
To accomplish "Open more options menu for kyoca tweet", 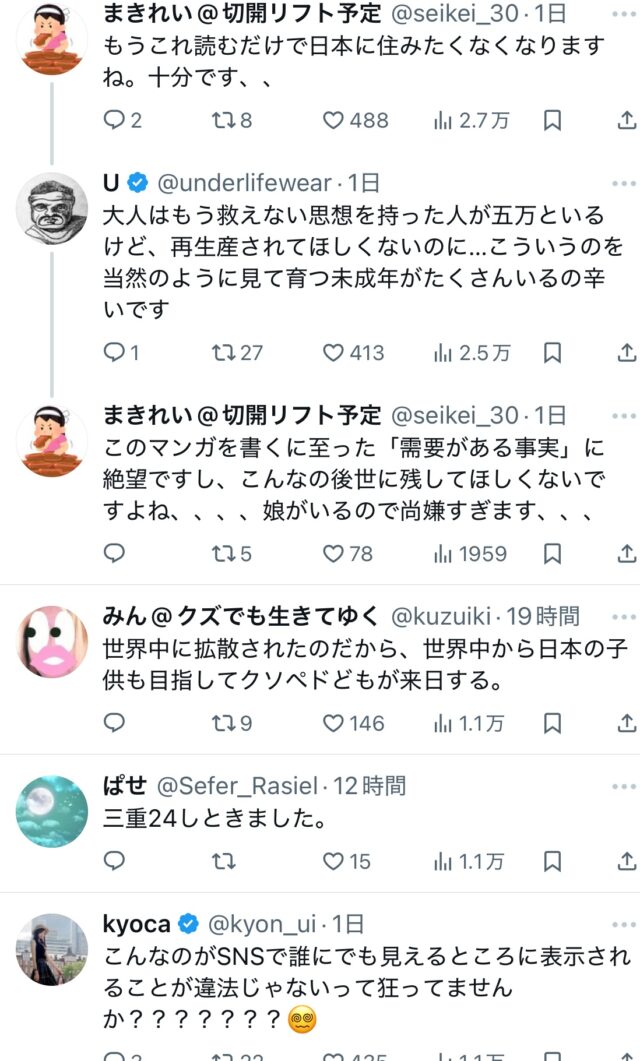I will [624, 924].
